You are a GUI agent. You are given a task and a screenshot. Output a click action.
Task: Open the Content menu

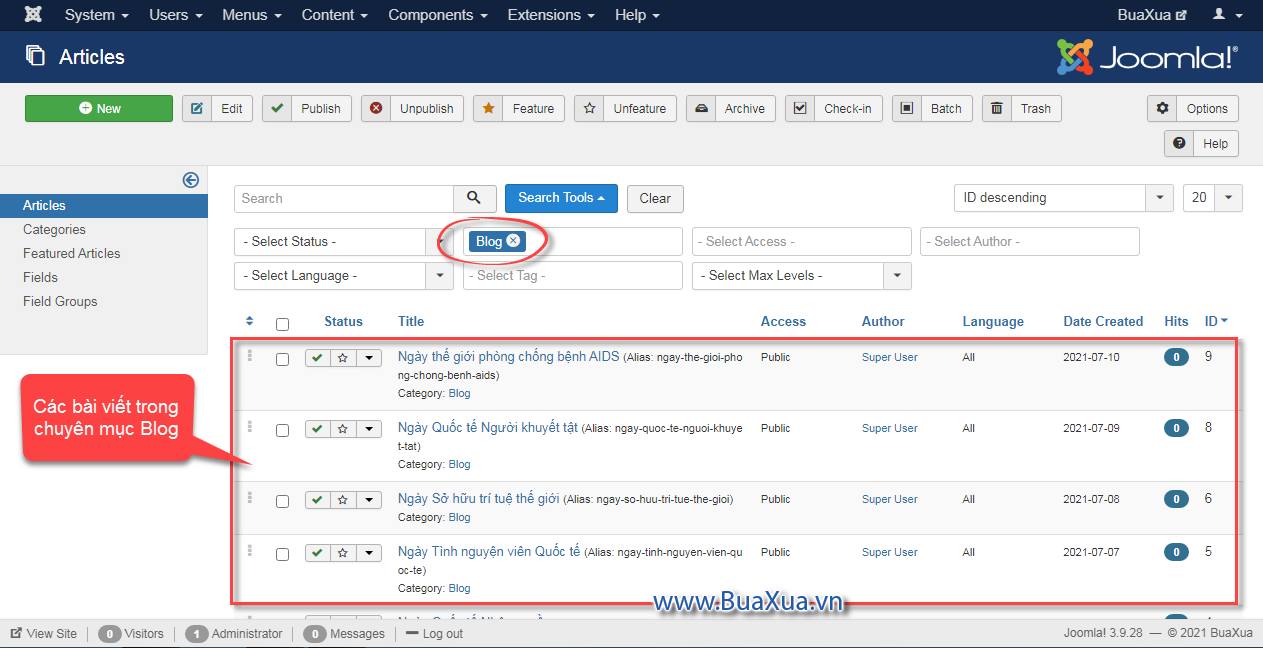pyautogui.click(x=334, y=15)
